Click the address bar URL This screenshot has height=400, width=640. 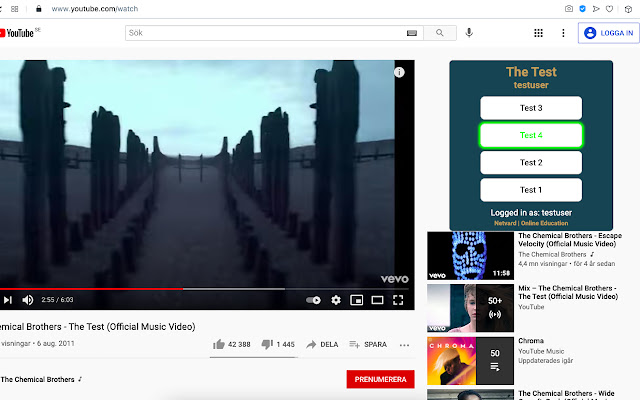click(95, 9)
